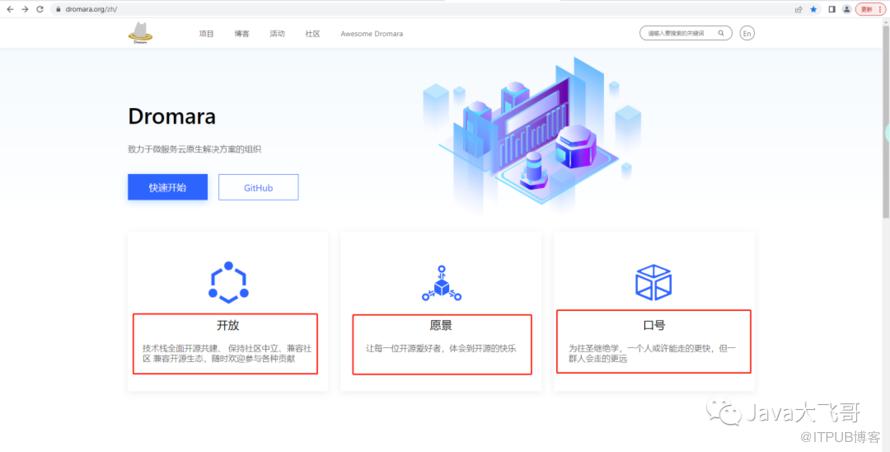The image size is (890, 452).
Task: Open the 活动 menu item
Action: [x=277, y=34]
